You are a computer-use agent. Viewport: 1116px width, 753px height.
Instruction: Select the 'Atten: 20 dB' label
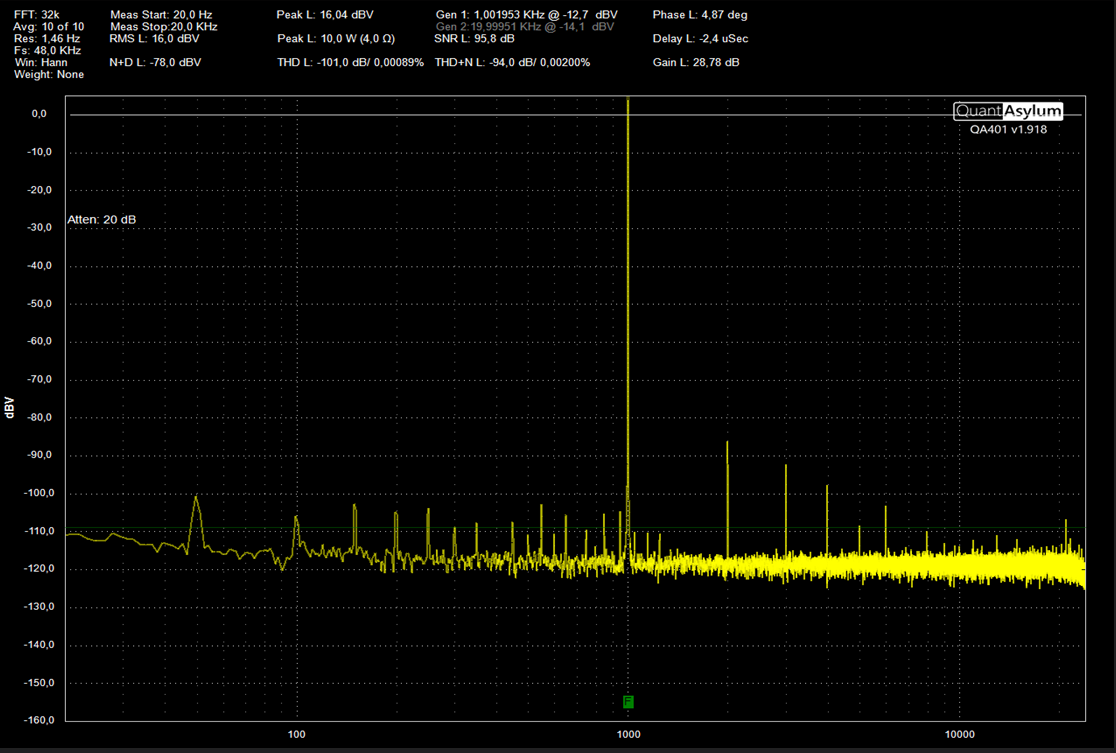[x=102, y=220]
